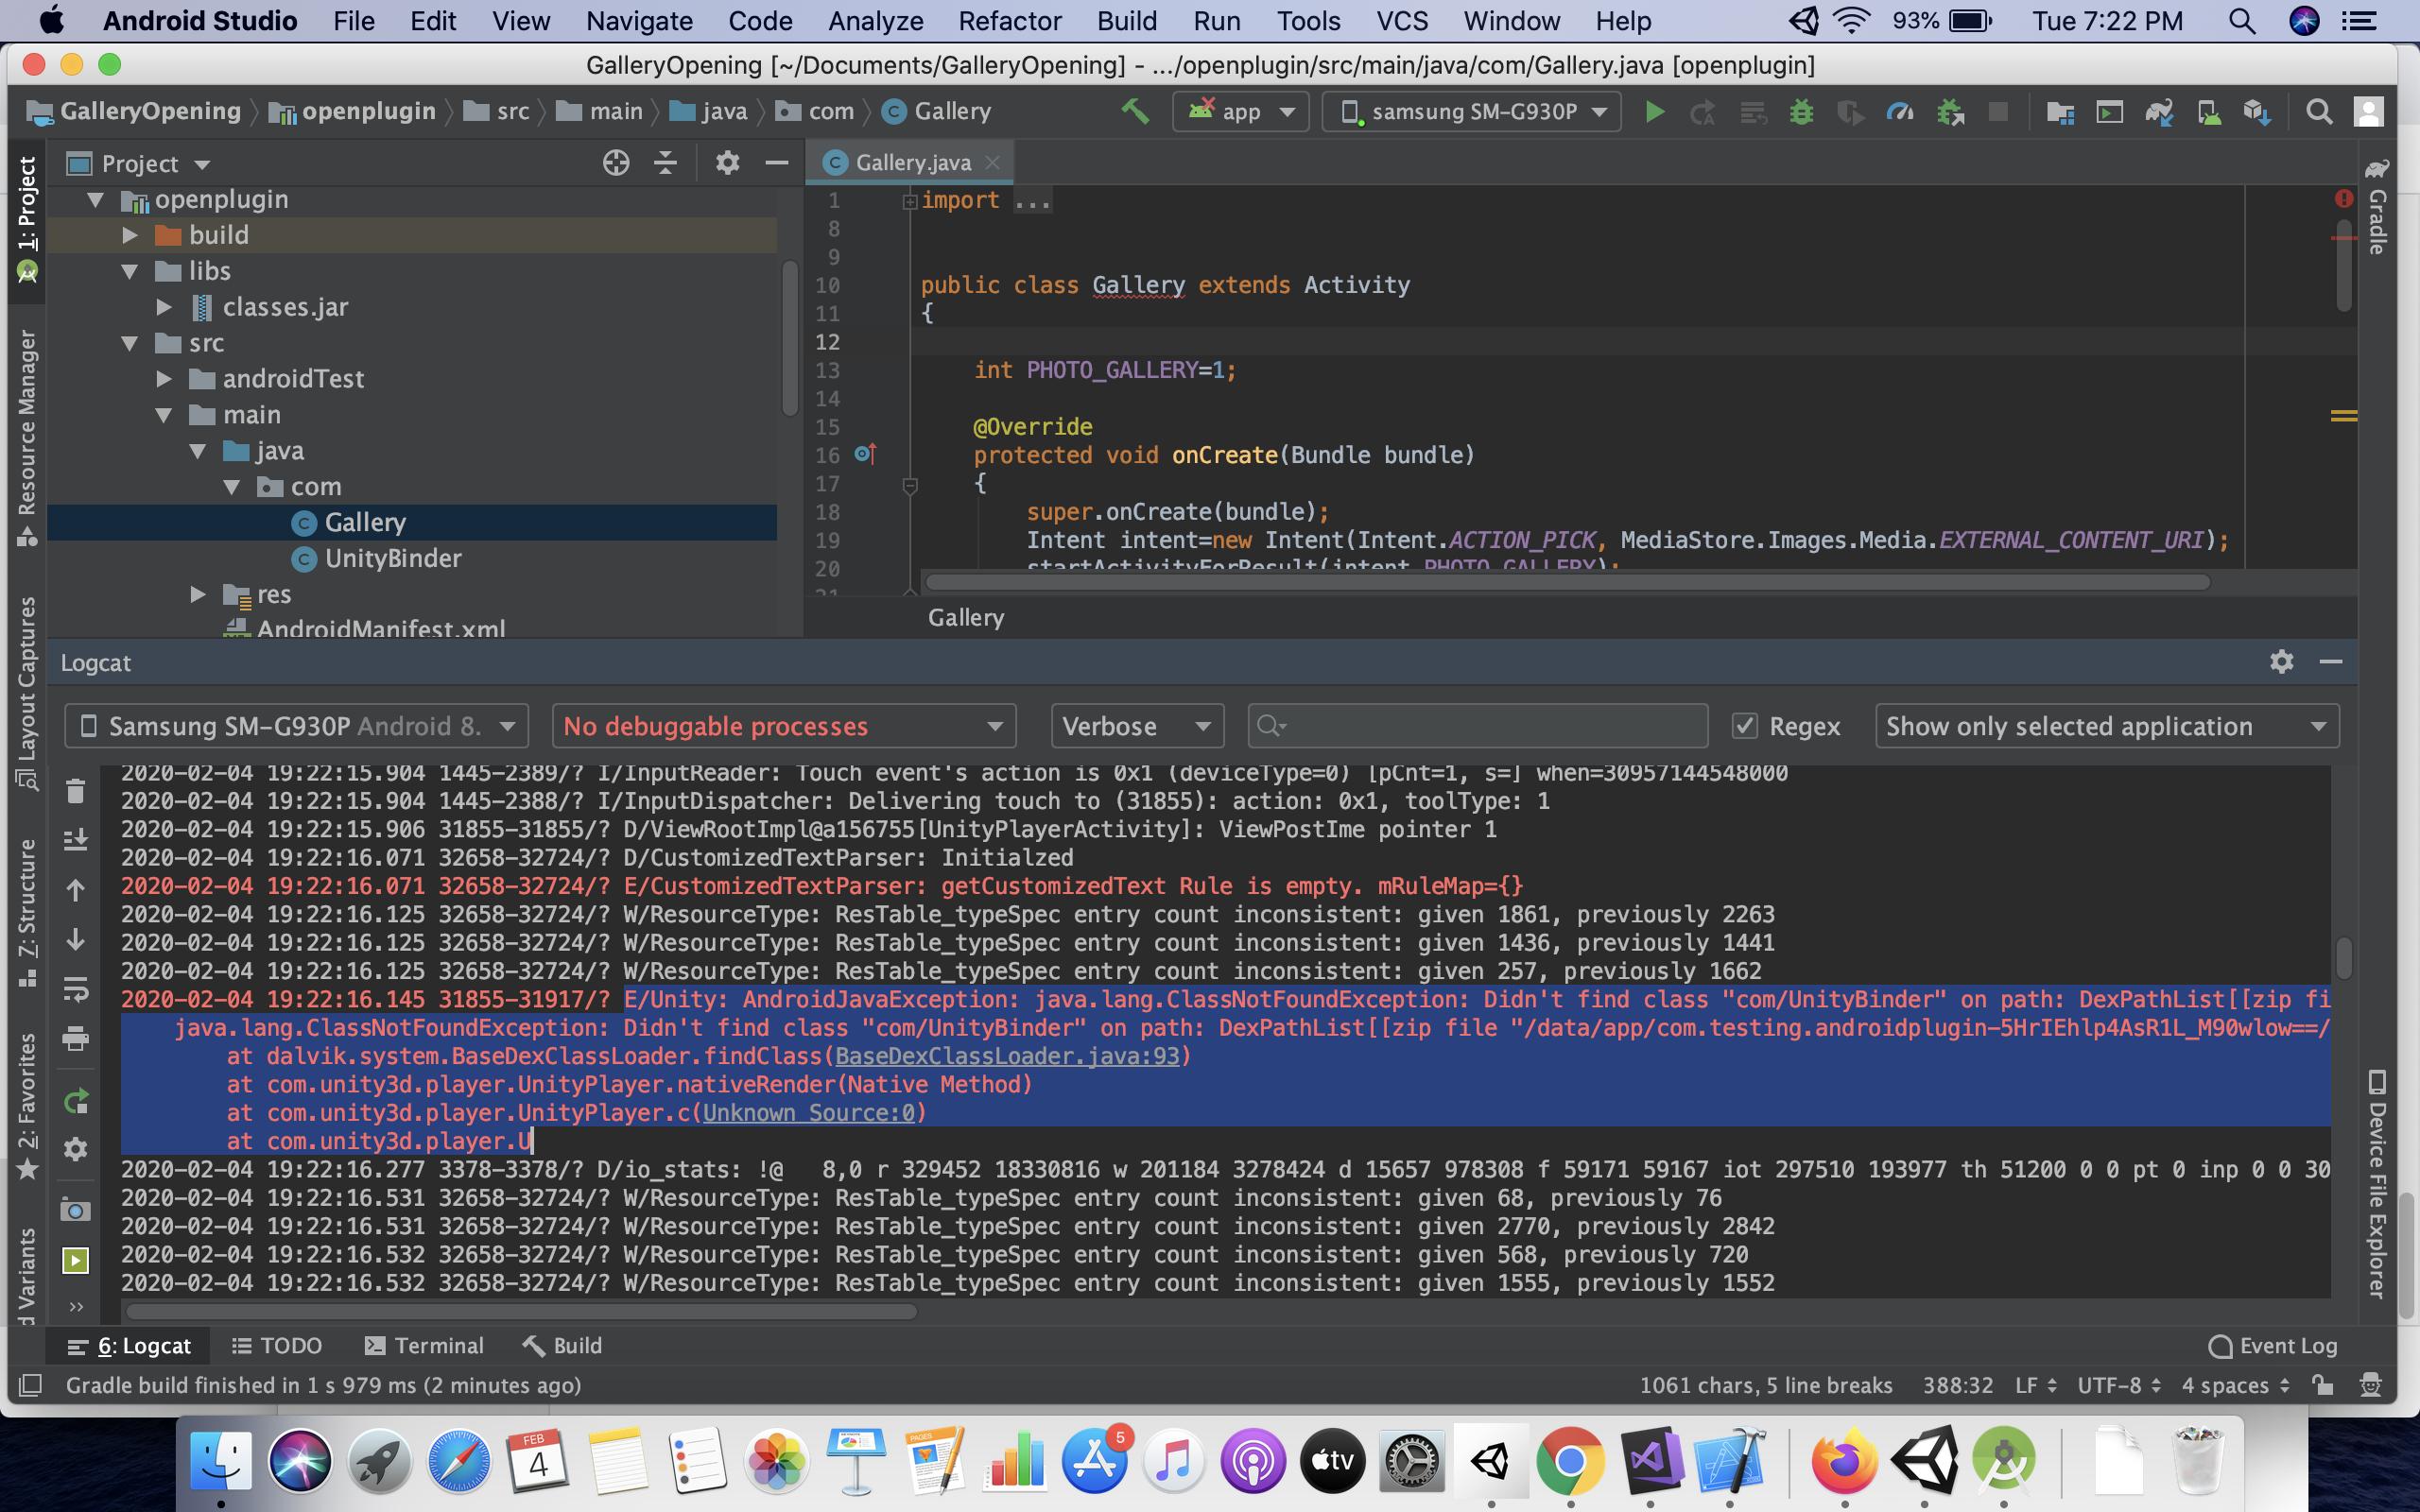The width and height of the screenshot is (2420, 1512).
Task: Switch to the Terminal tab
Action: (x=424, y=1346)
